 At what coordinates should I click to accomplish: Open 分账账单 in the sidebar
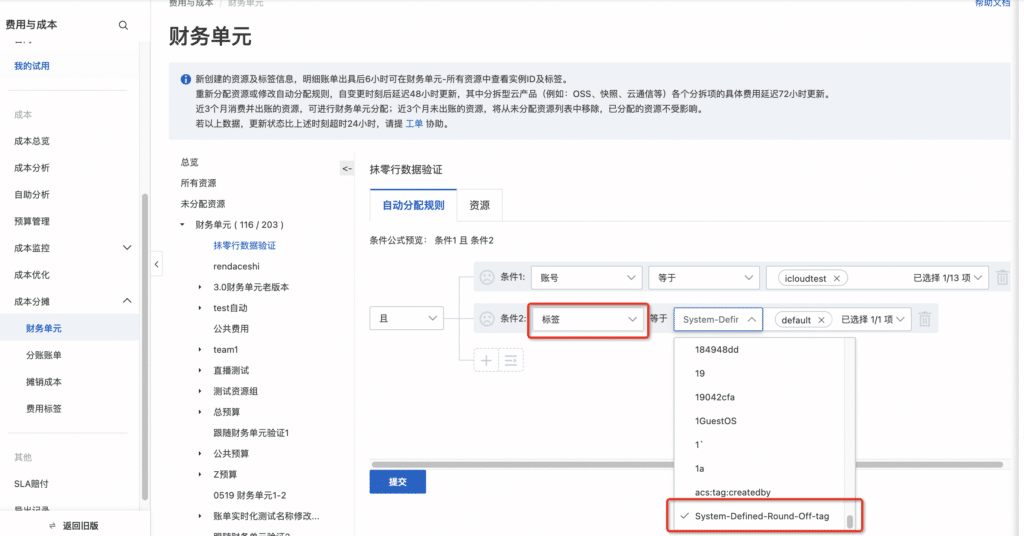[x=44, y=355]
